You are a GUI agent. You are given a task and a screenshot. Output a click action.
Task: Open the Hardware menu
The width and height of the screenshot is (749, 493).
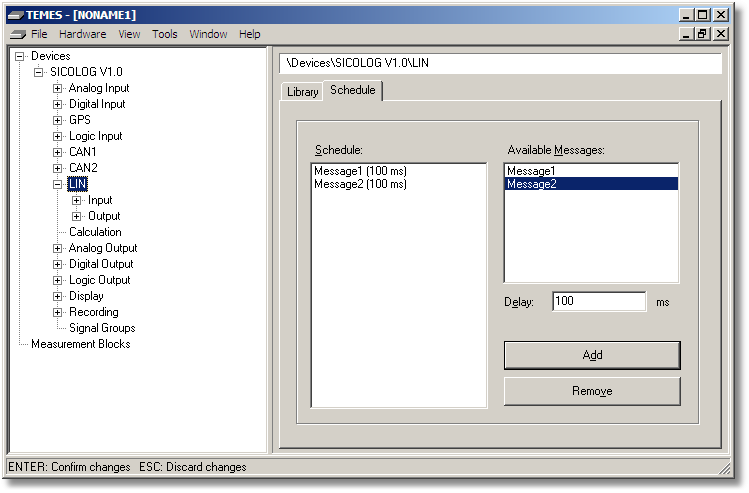(83, 34)
